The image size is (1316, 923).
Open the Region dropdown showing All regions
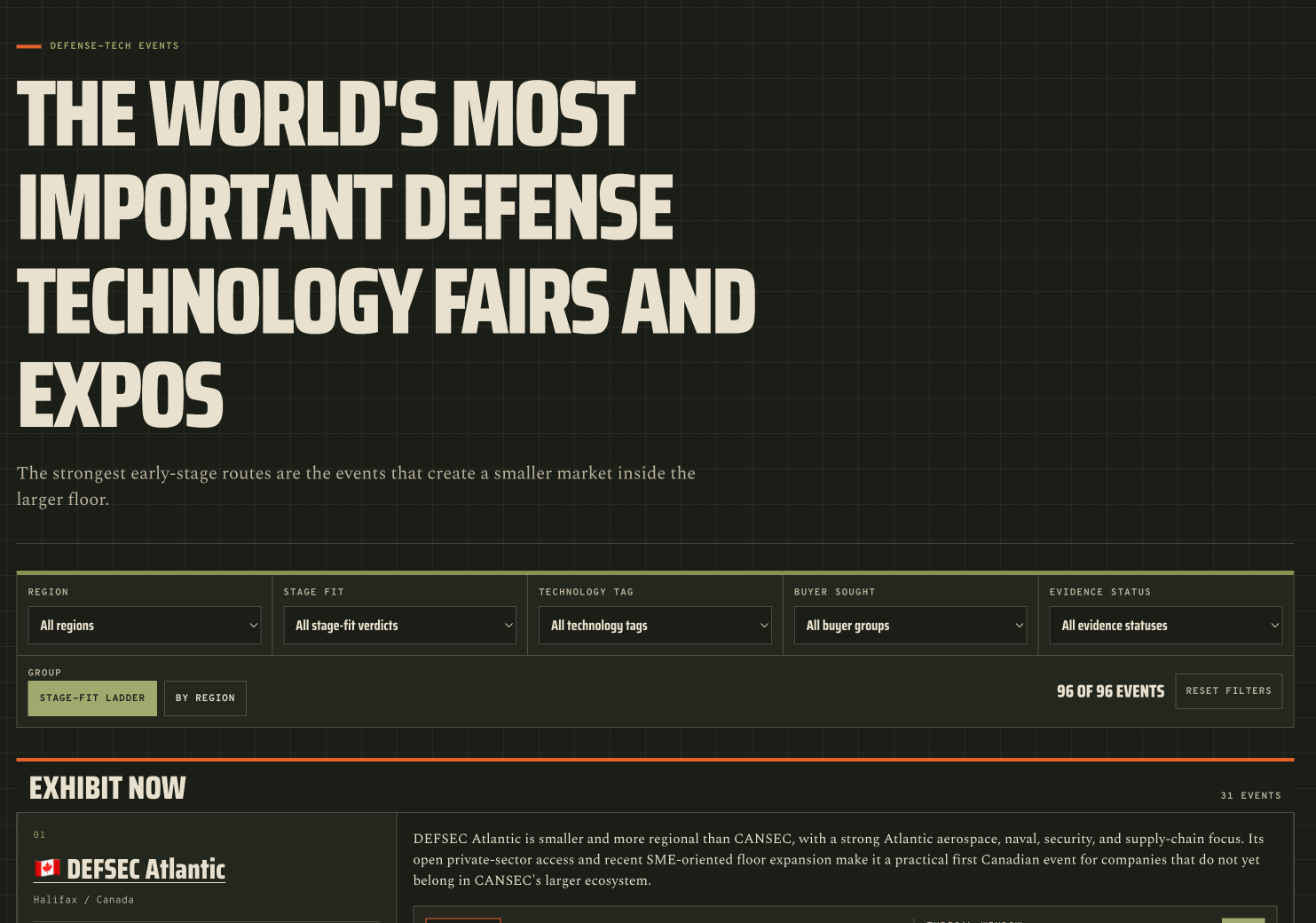pos(144,625)
